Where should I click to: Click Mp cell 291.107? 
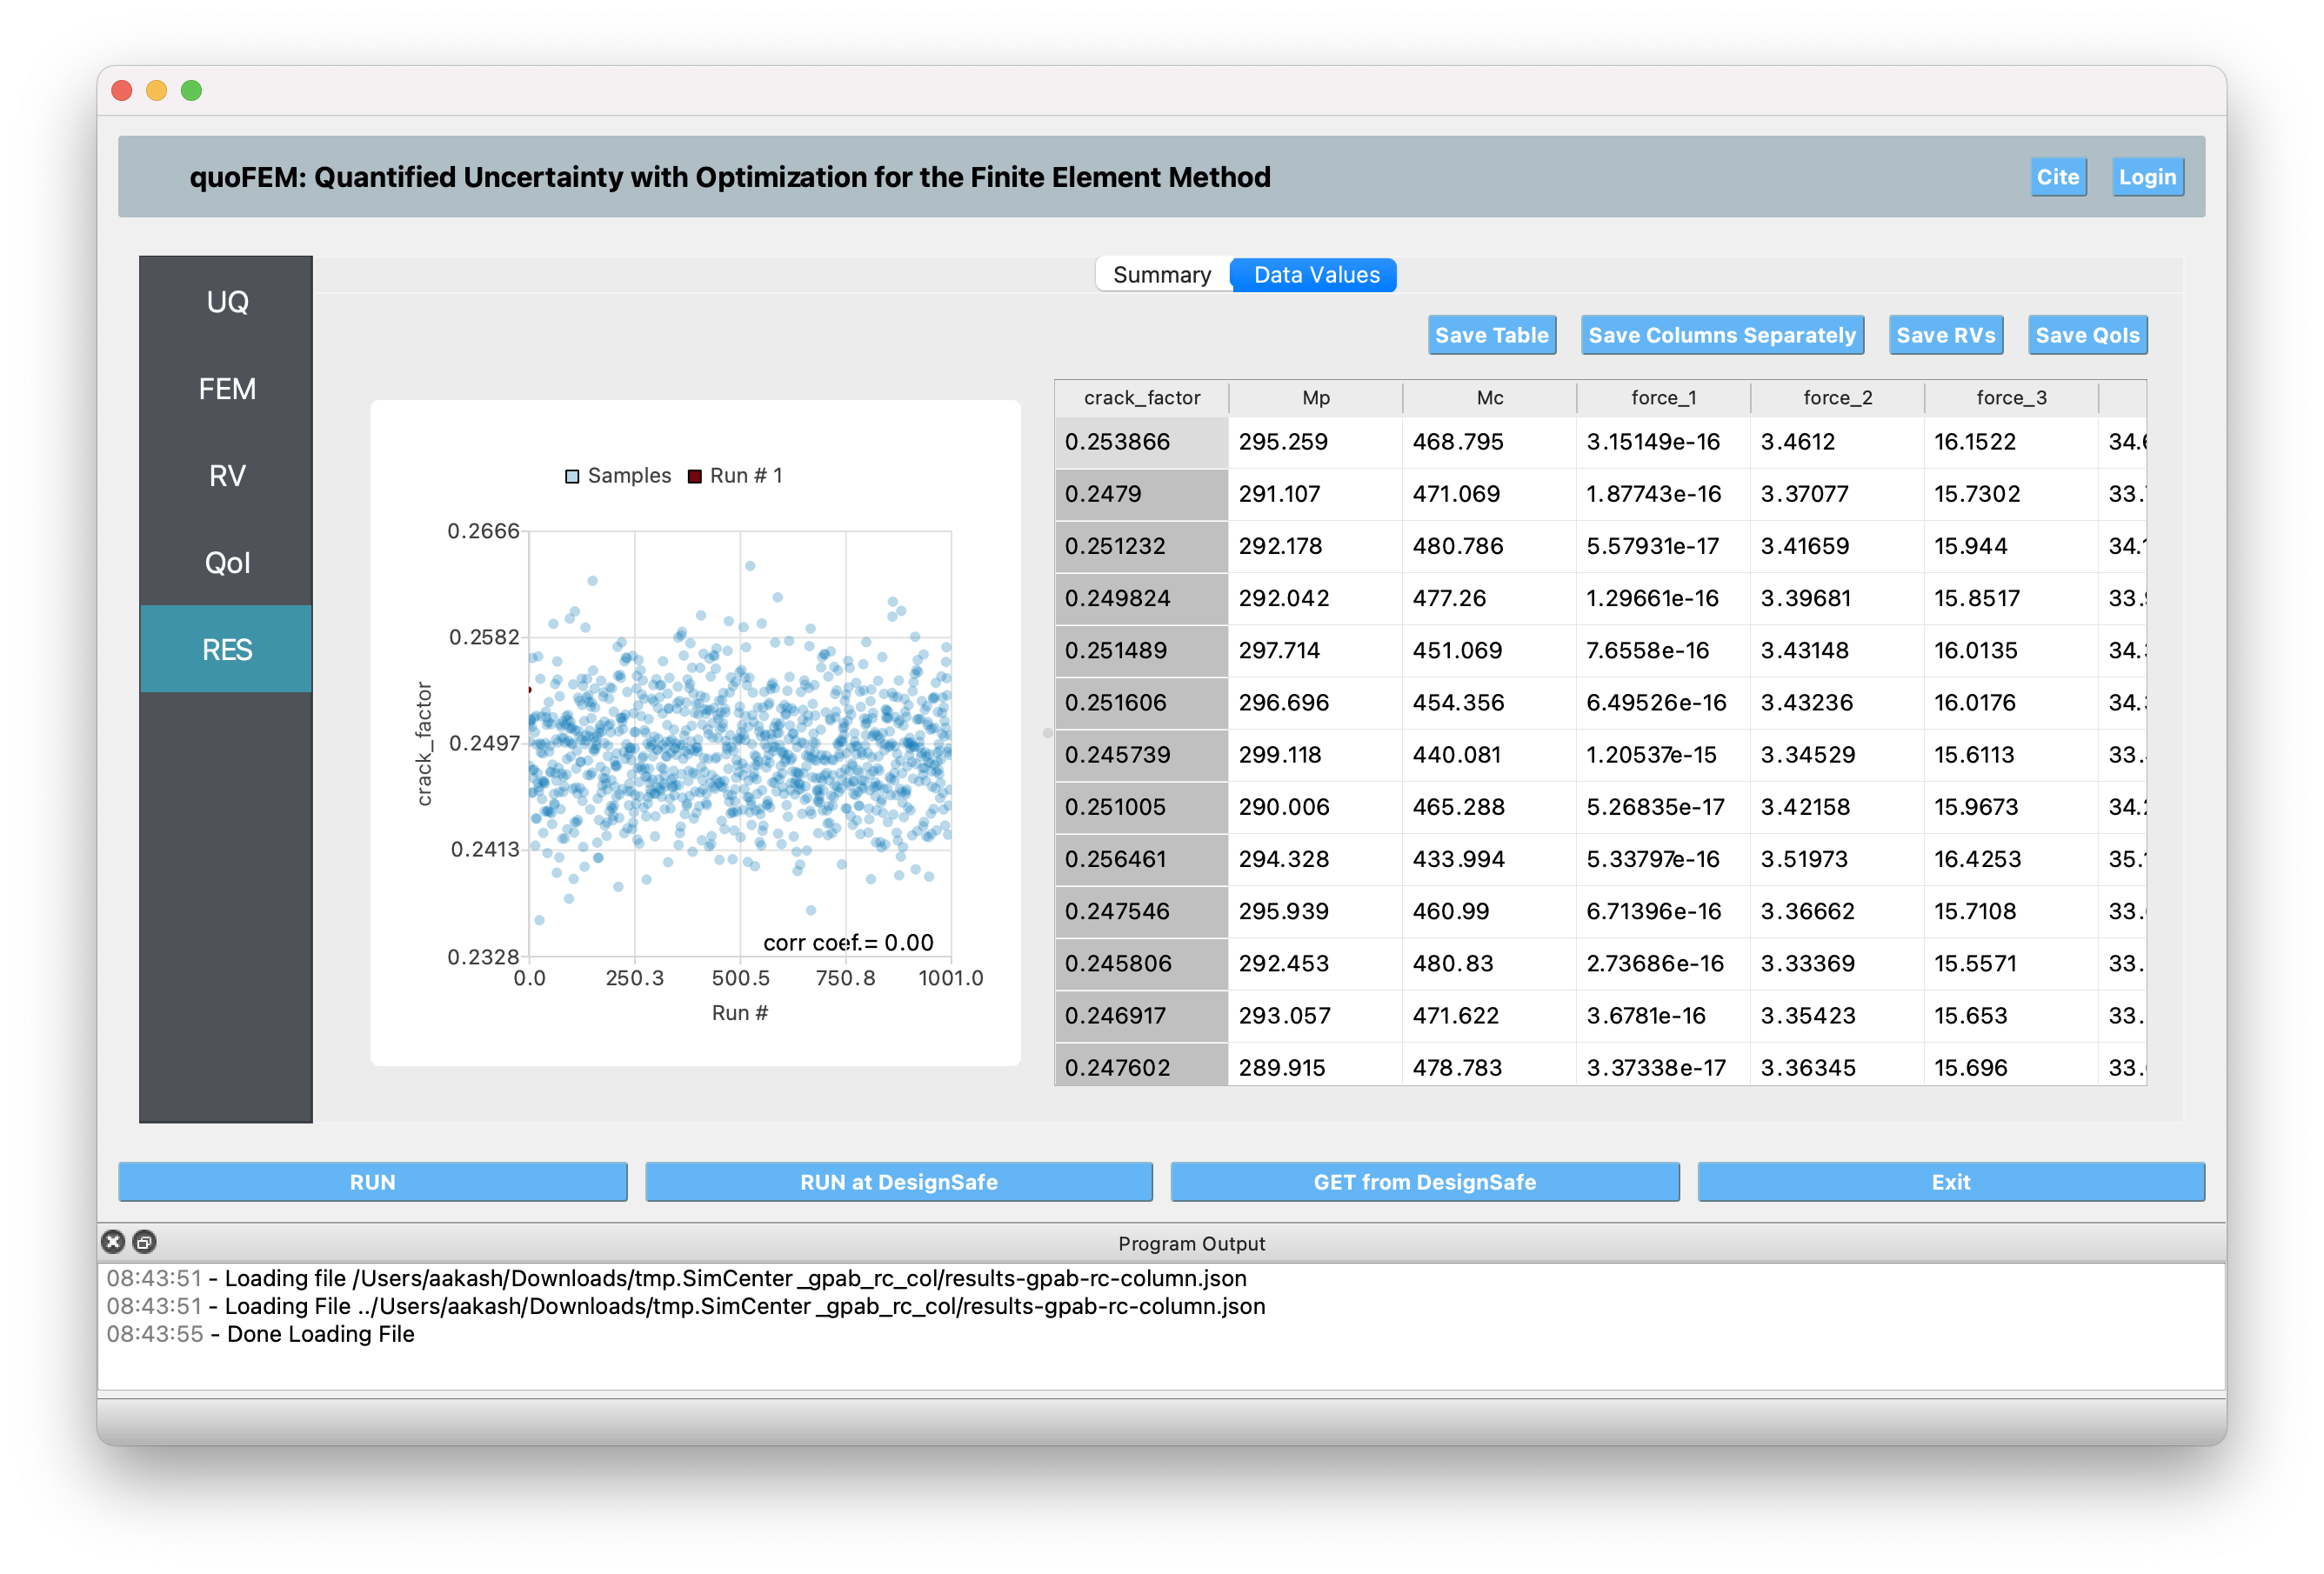1315,494
